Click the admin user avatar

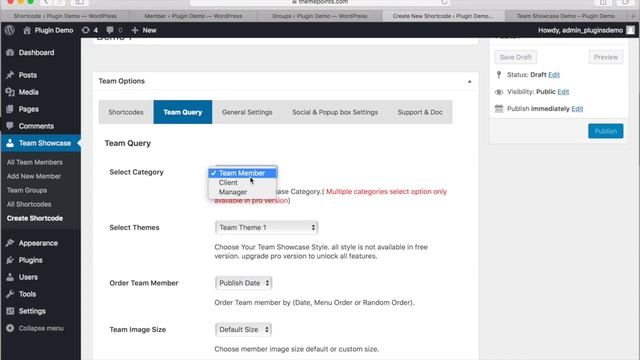[x=631, y=30]
